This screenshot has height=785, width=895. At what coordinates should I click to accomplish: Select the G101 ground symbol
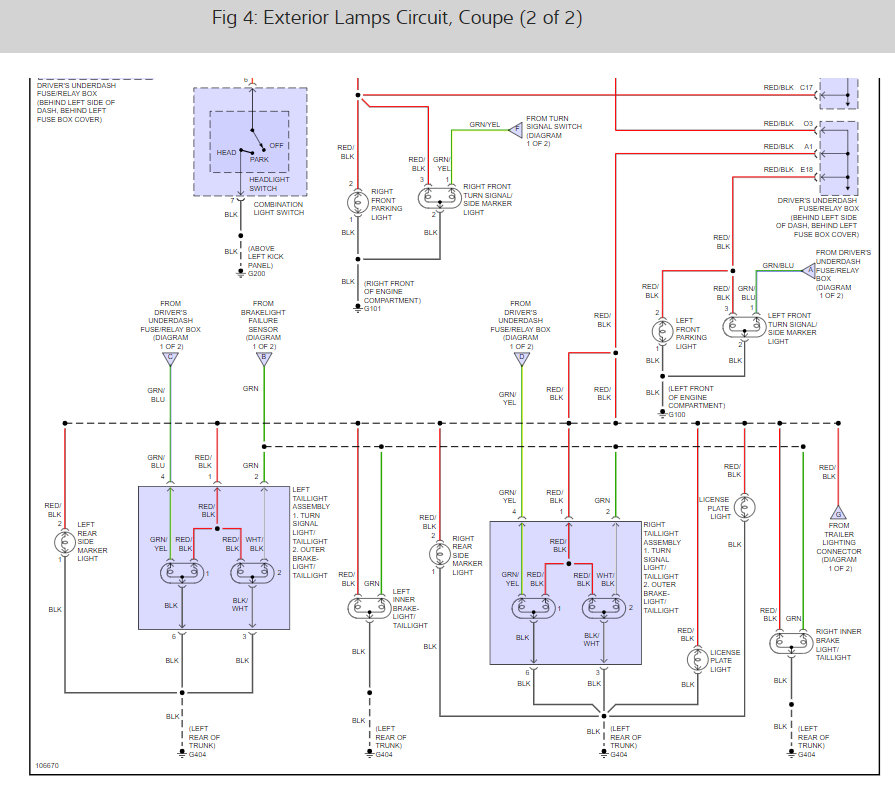[358, 308]
